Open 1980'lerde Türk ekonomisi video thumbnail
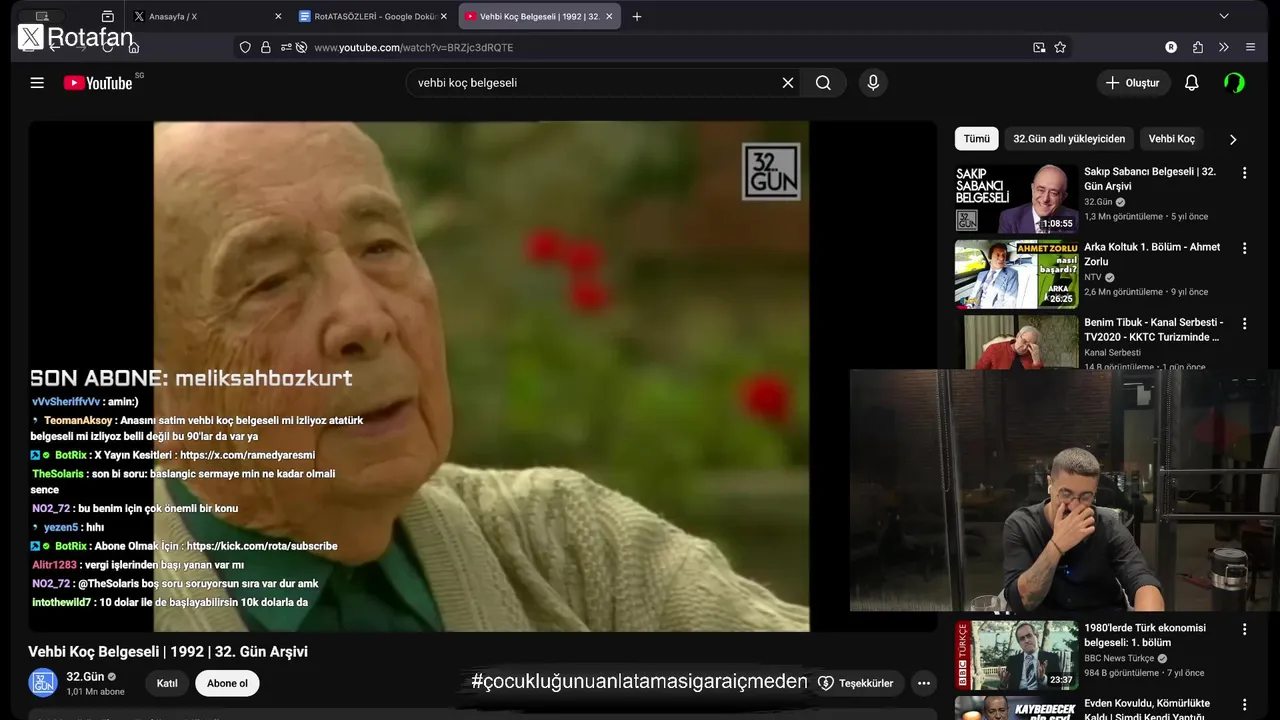Screen dimensions: 1280x720 (1016, 655)
